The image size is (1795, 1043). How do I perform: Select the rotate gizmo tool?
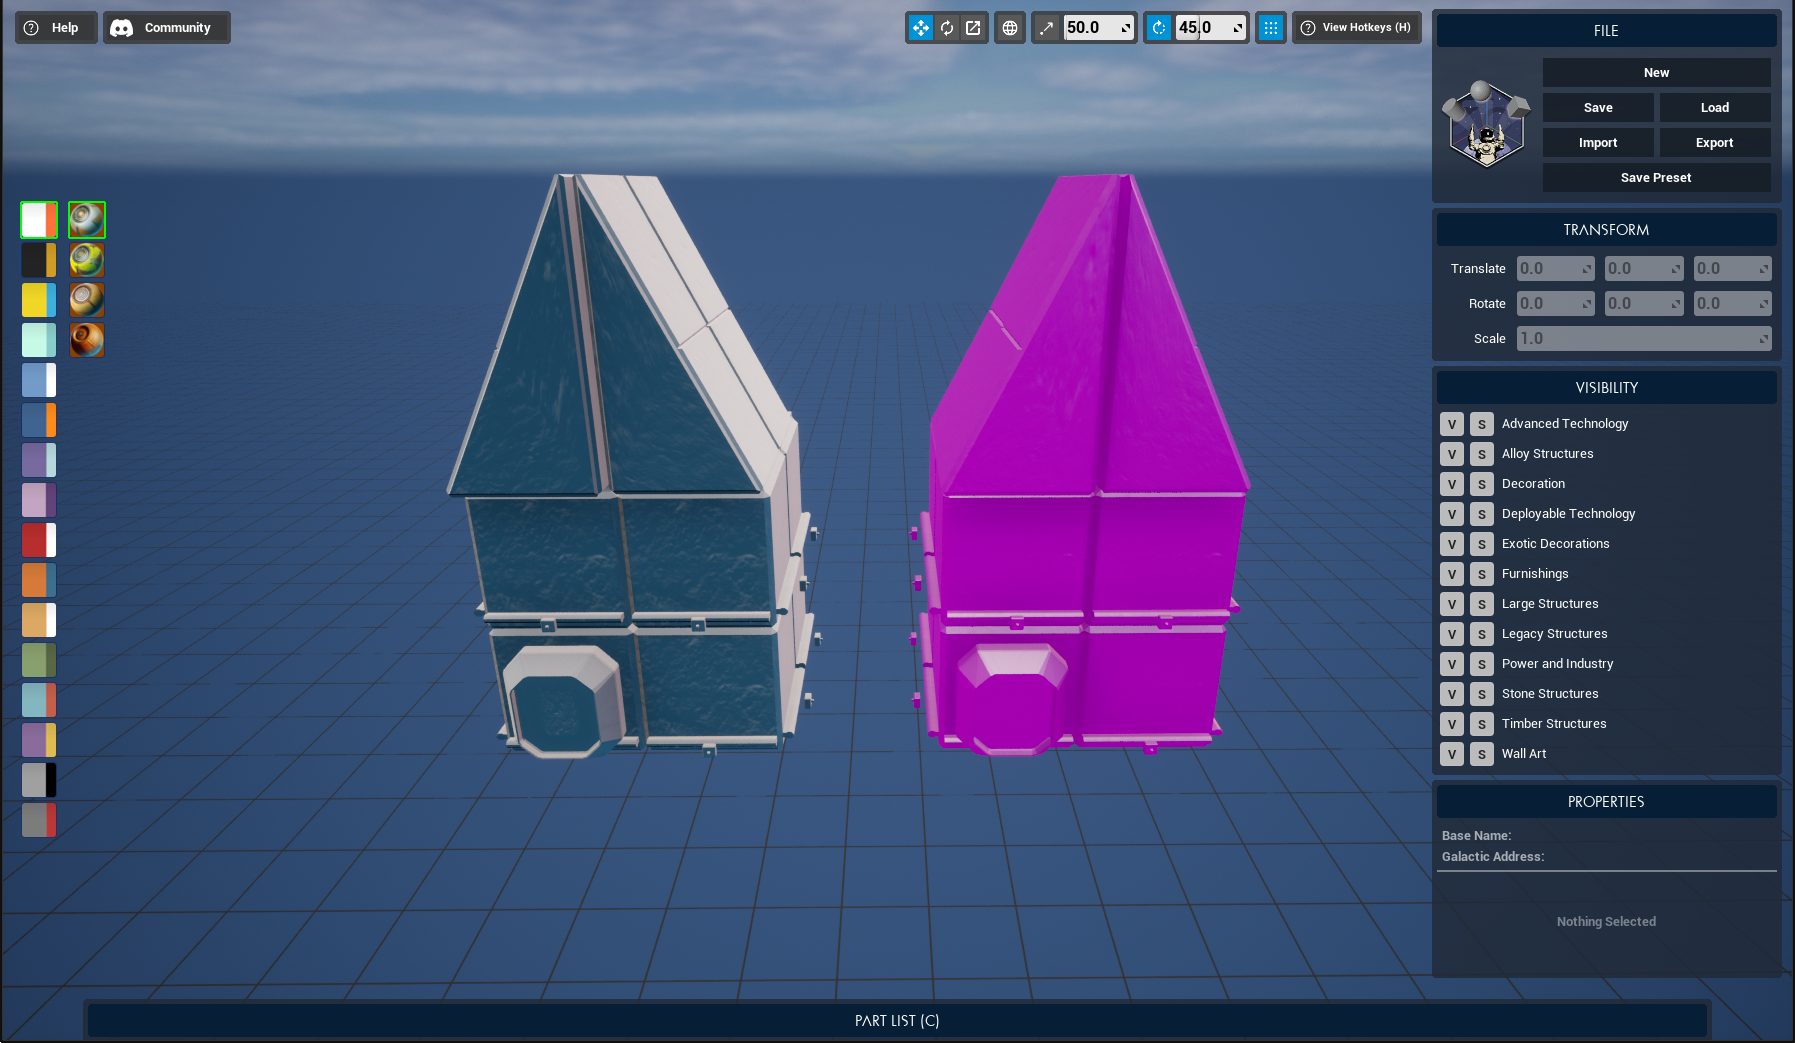pyautogui.click(x=947, y=28)
